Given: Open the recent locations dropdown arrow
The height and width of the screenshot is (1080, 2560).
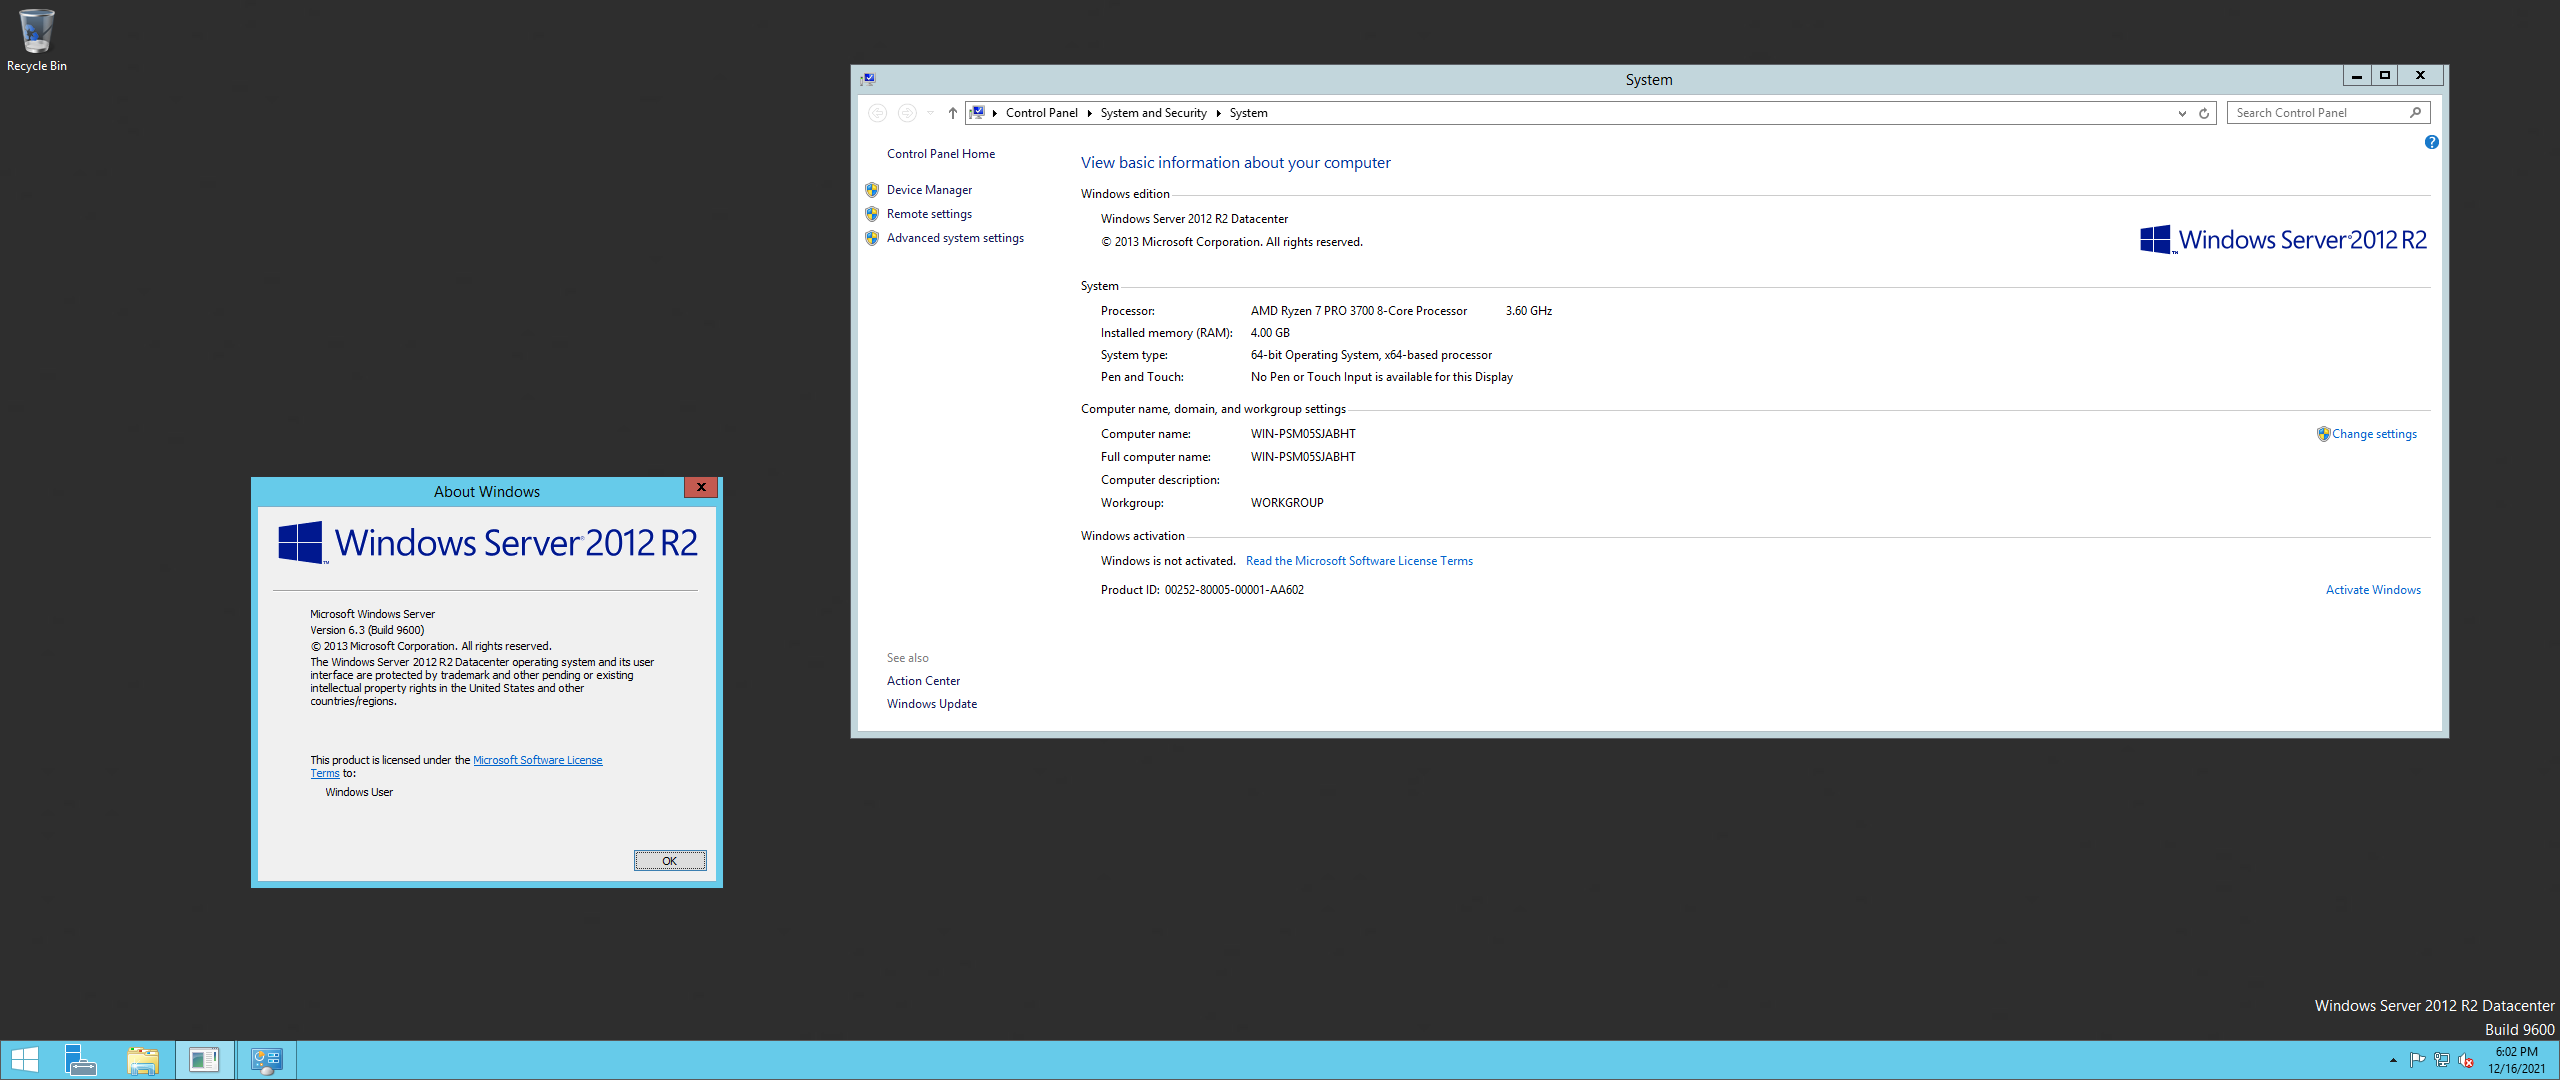Looking at the screenshot, I should [x=930, y=113].
